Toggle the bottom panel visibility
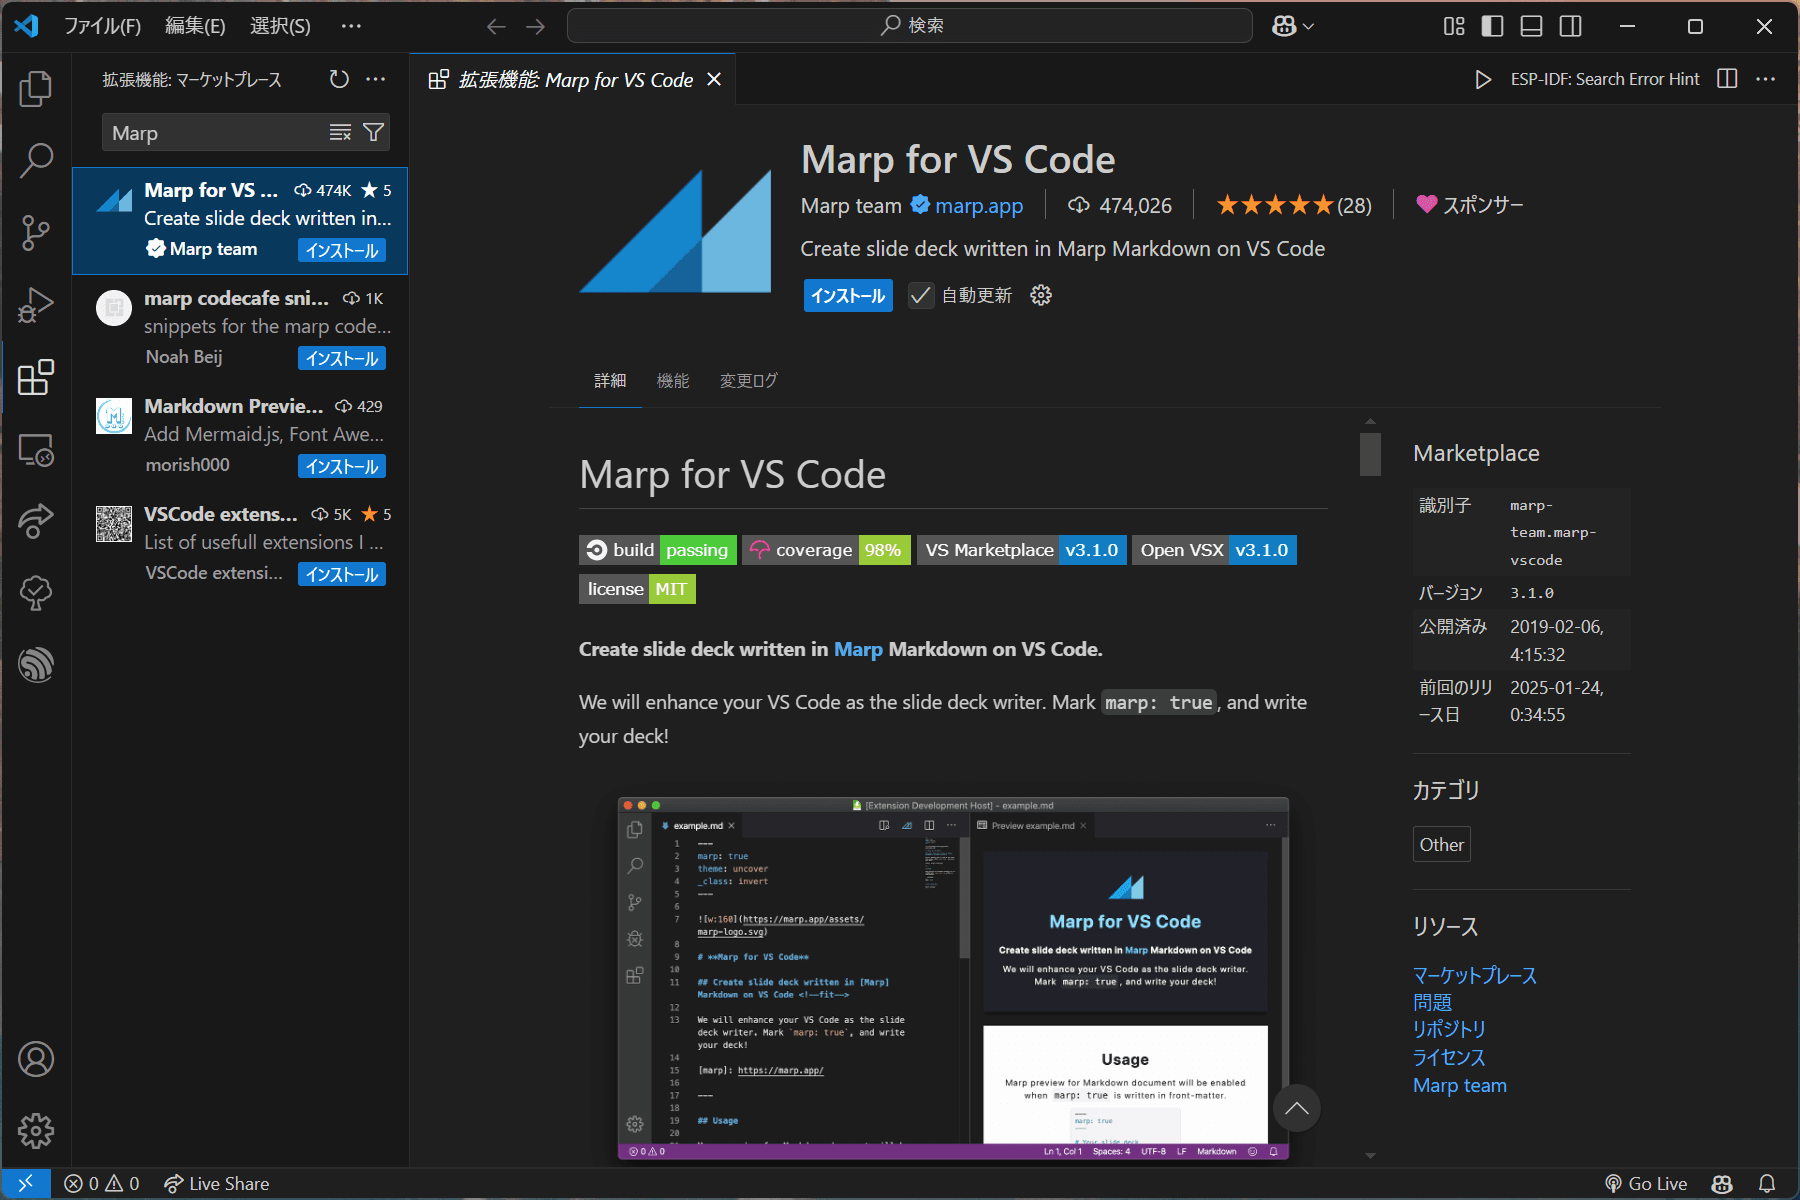The height and width of the screenshot is (1200, 1800). [1531, 26]
